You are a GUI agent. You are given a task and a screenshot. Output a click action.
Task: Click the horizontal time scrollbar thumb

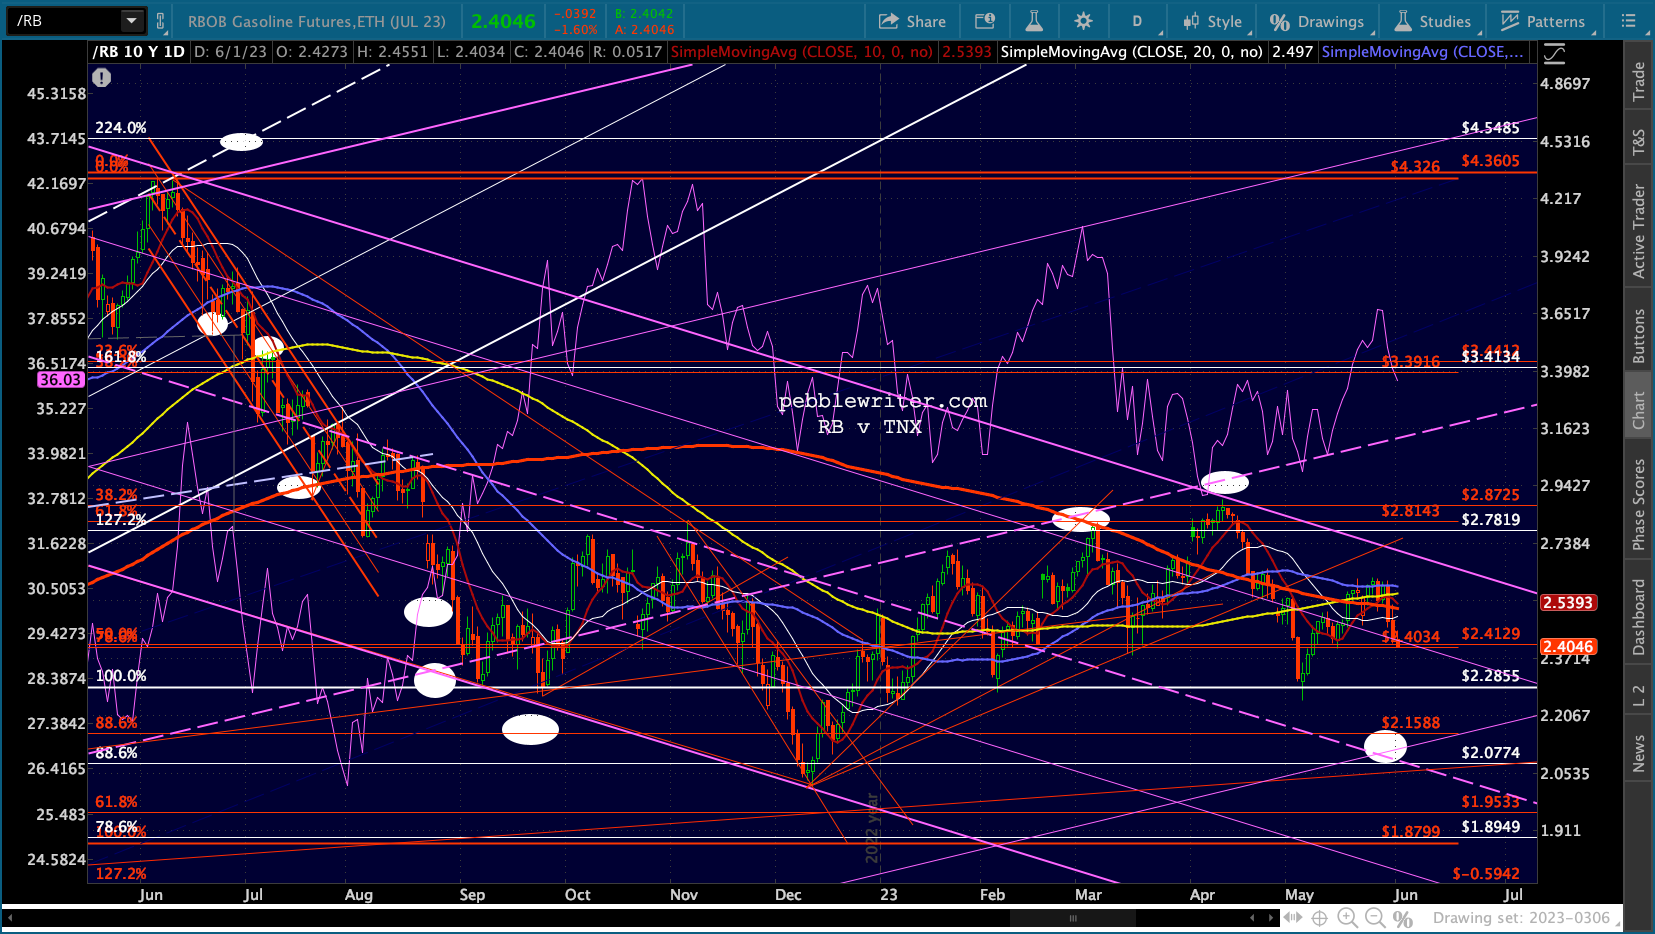point(1073,918)
